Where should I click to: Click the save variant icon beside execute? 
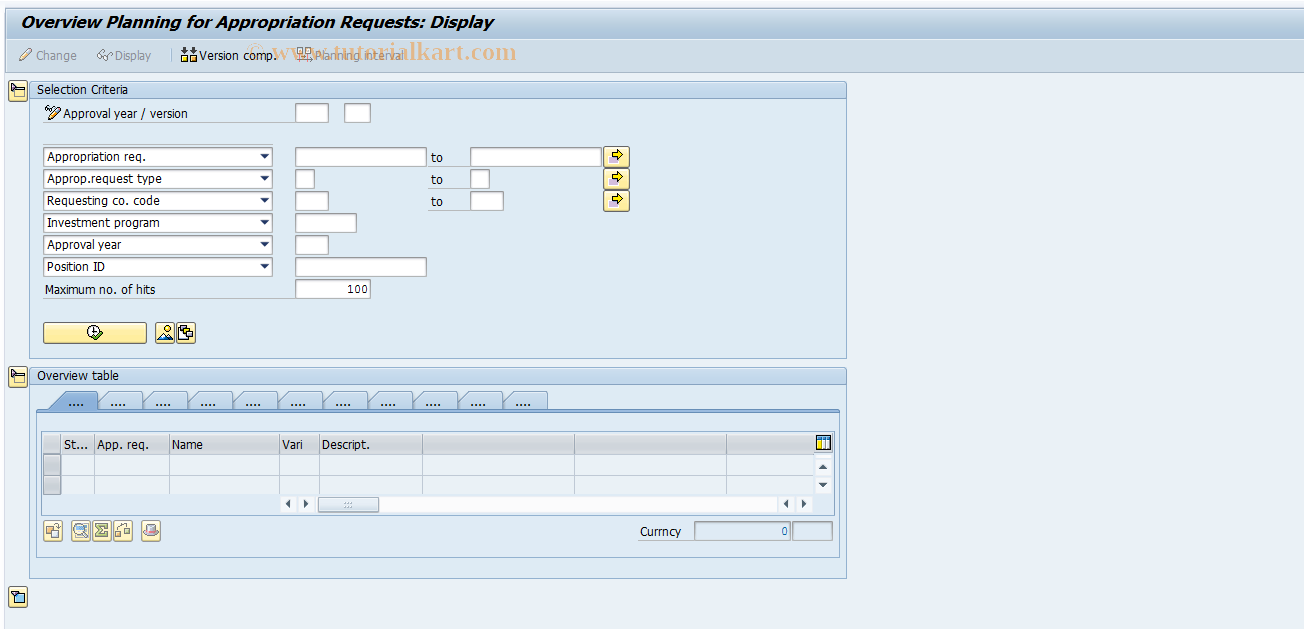pyautogui.click(x=186, y=333)
